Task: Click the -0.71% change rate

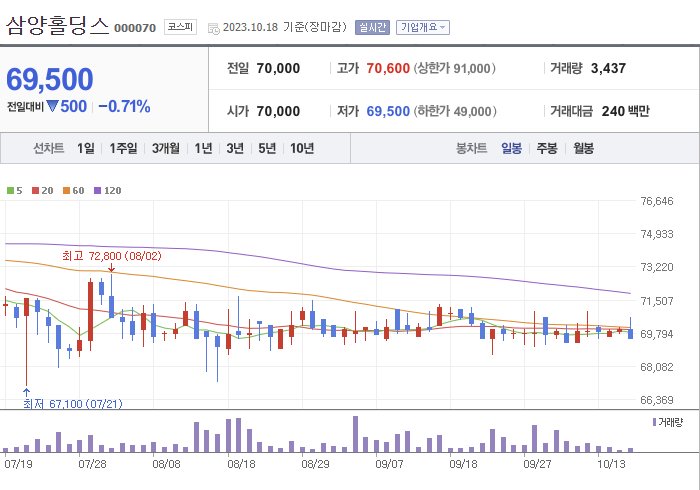Action: pyautogui.click(x=124, y=107)
